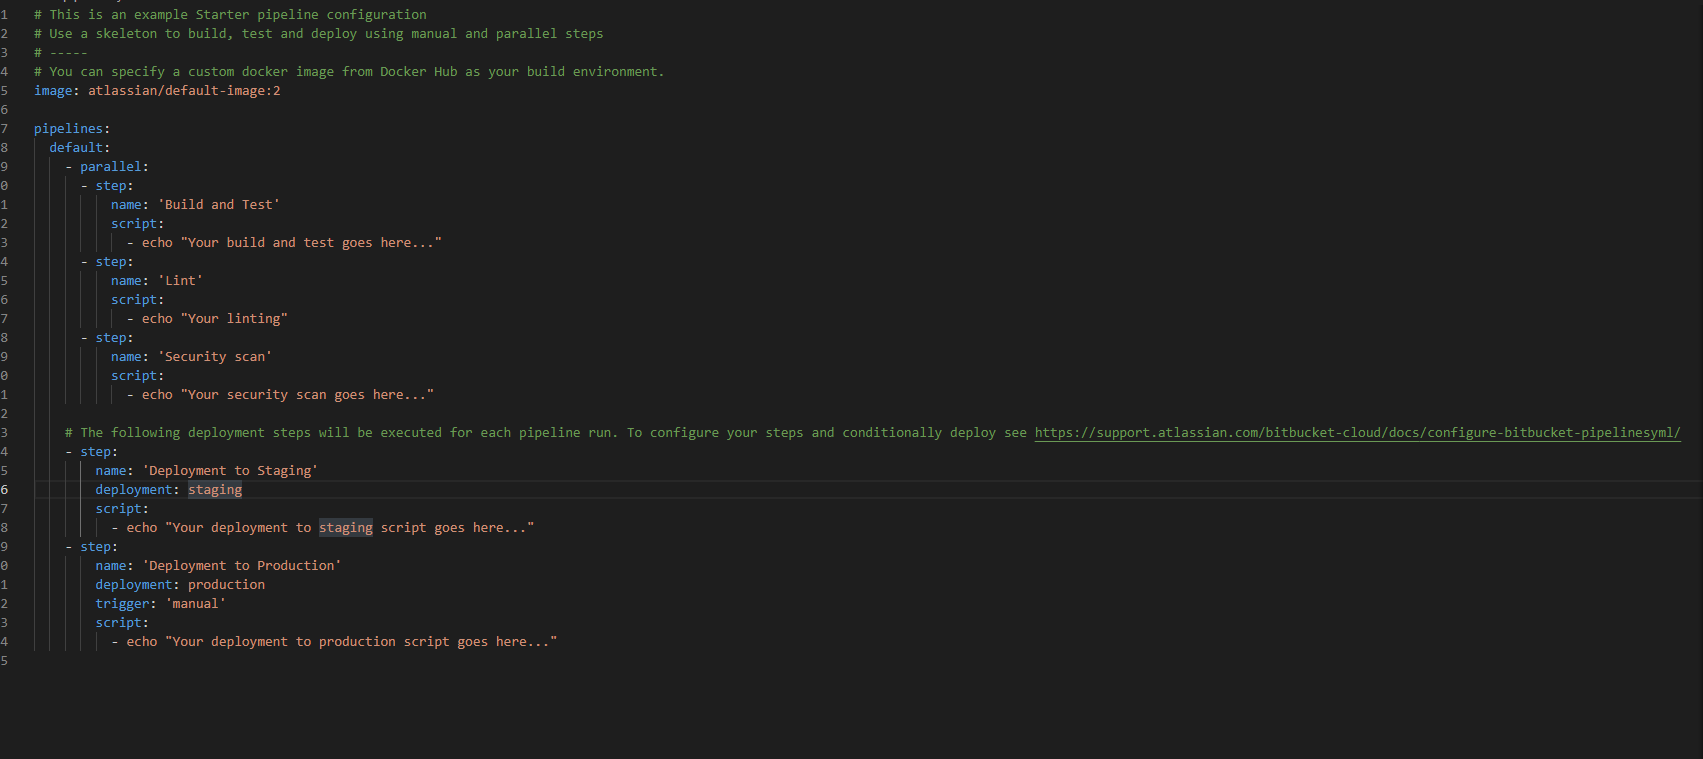Place cursor on the 'Lint' step name

181,281
